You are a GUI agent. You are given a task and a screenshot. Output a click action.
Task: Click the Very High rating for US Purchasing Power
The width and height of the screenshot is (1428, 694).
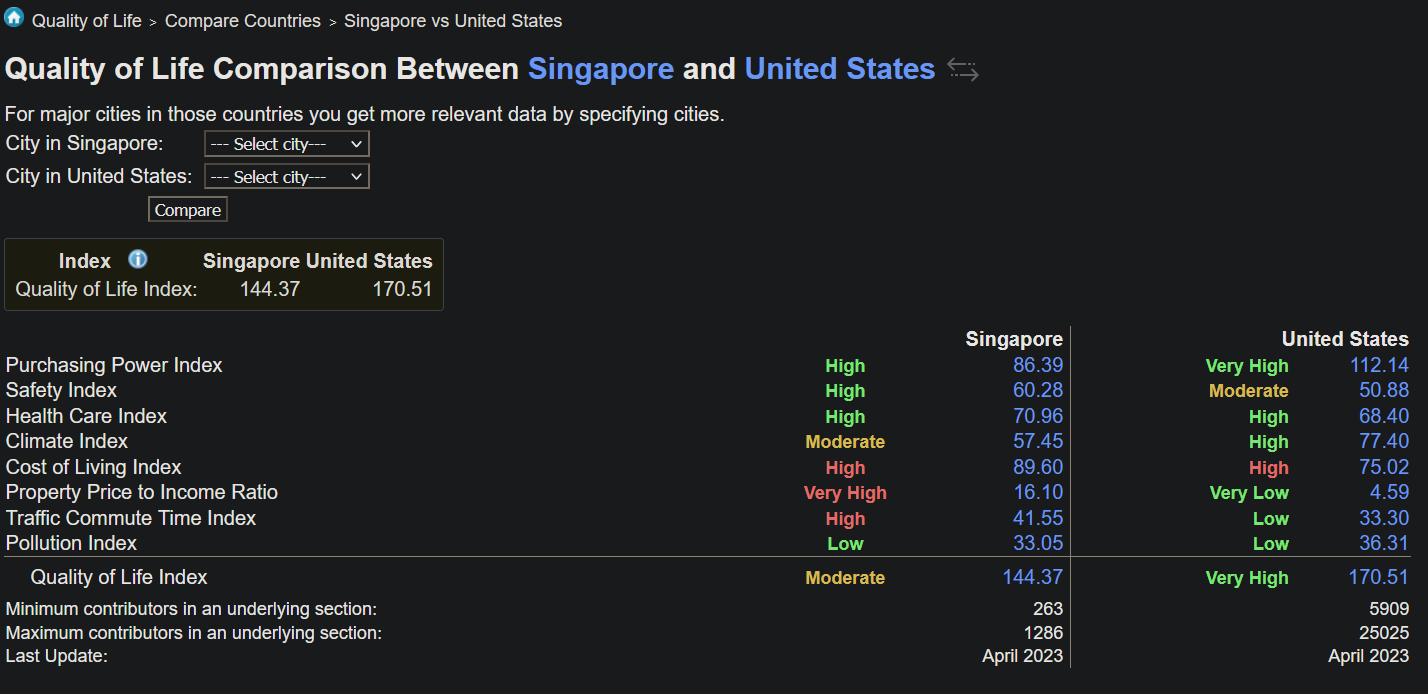(x=1247, y=366)
